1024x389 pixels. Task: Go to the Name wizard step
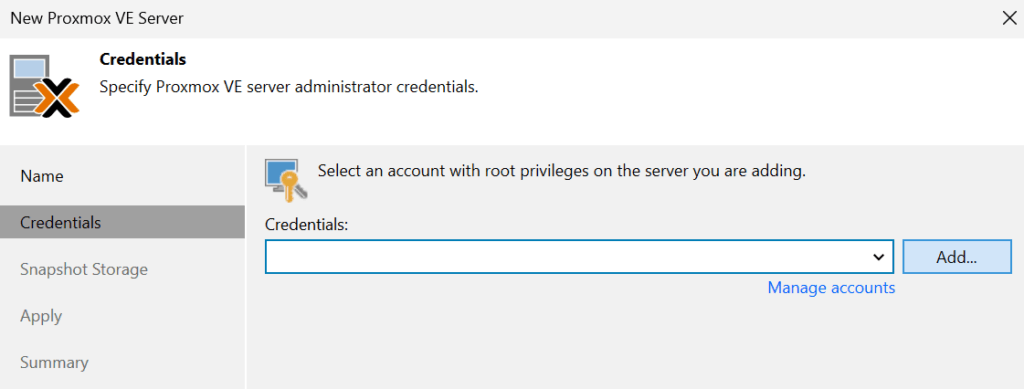click(x=42, y=176)
